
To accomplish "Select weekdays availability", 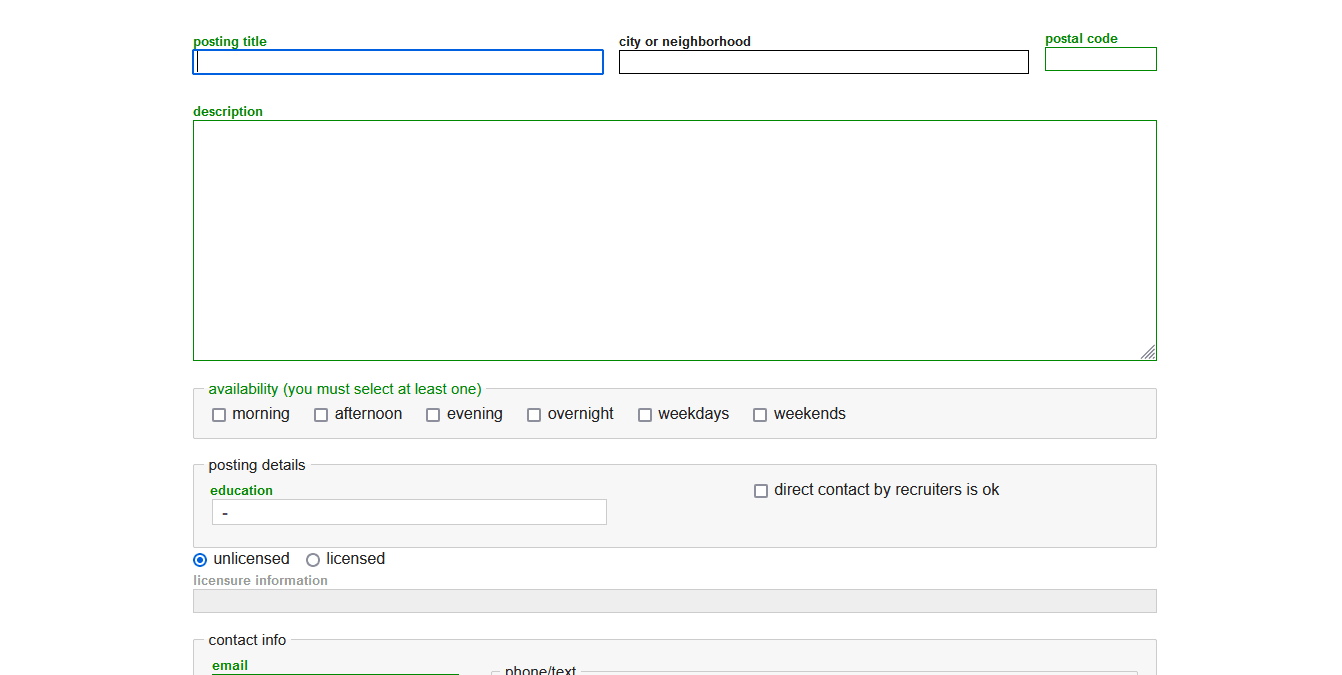I will 645,415.
